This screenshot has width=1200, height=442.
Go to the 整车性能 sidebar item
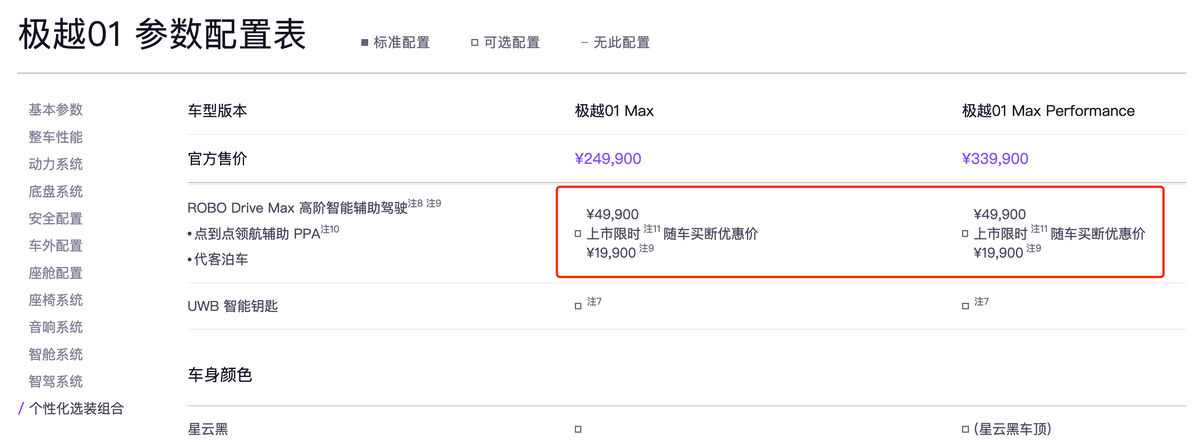point(56,137)
